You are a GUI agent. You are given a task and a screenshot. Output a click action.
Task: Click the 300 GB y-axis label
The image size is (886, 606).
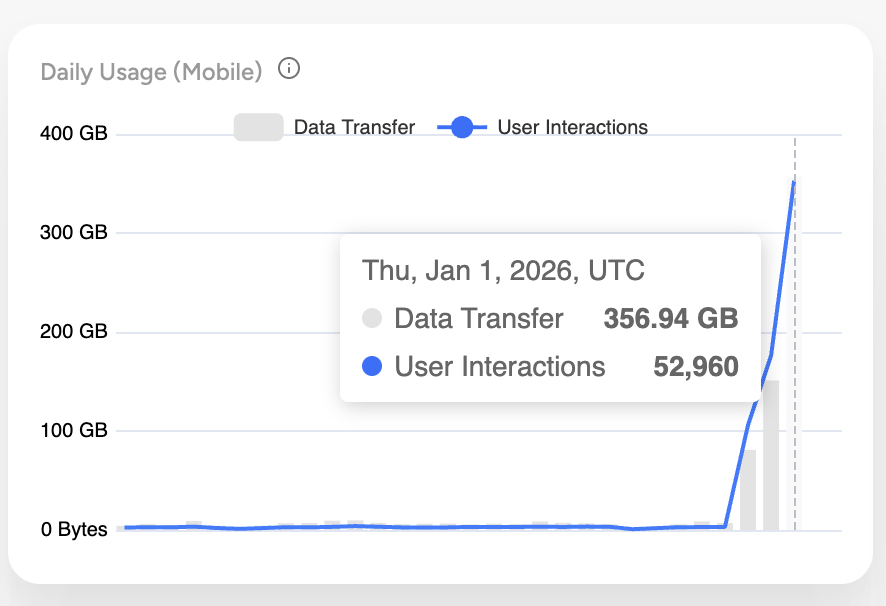(x=73, y=232)
